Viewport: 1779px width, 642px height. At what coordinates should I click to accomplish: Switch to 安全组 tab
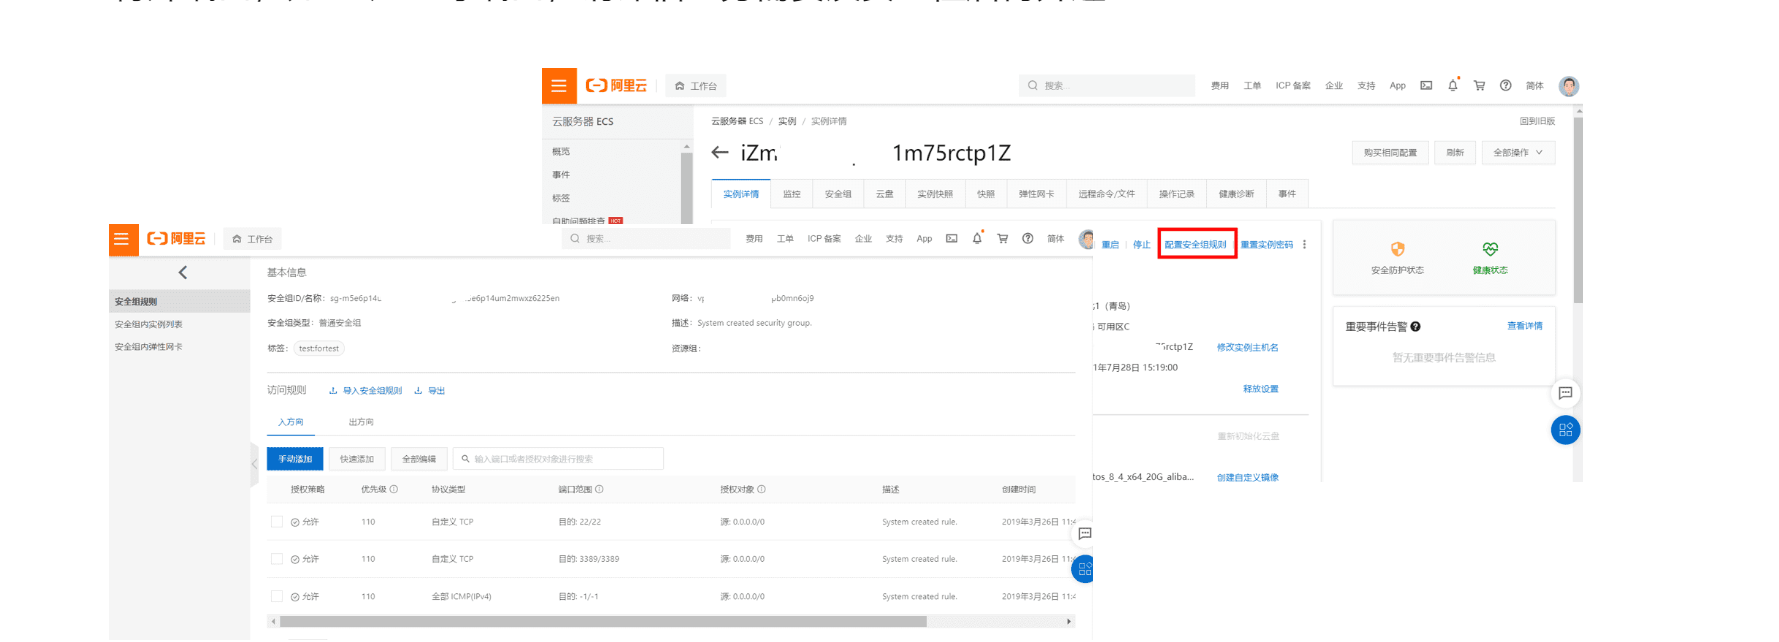click(x=838, y=194)
